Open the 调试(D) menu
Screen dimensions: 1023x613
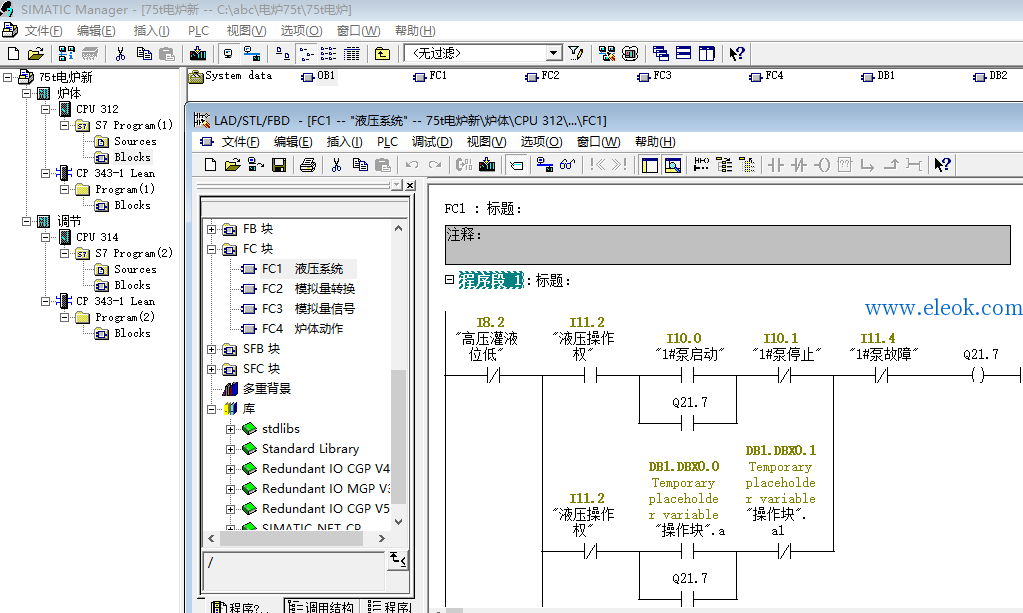click(432, 142)
